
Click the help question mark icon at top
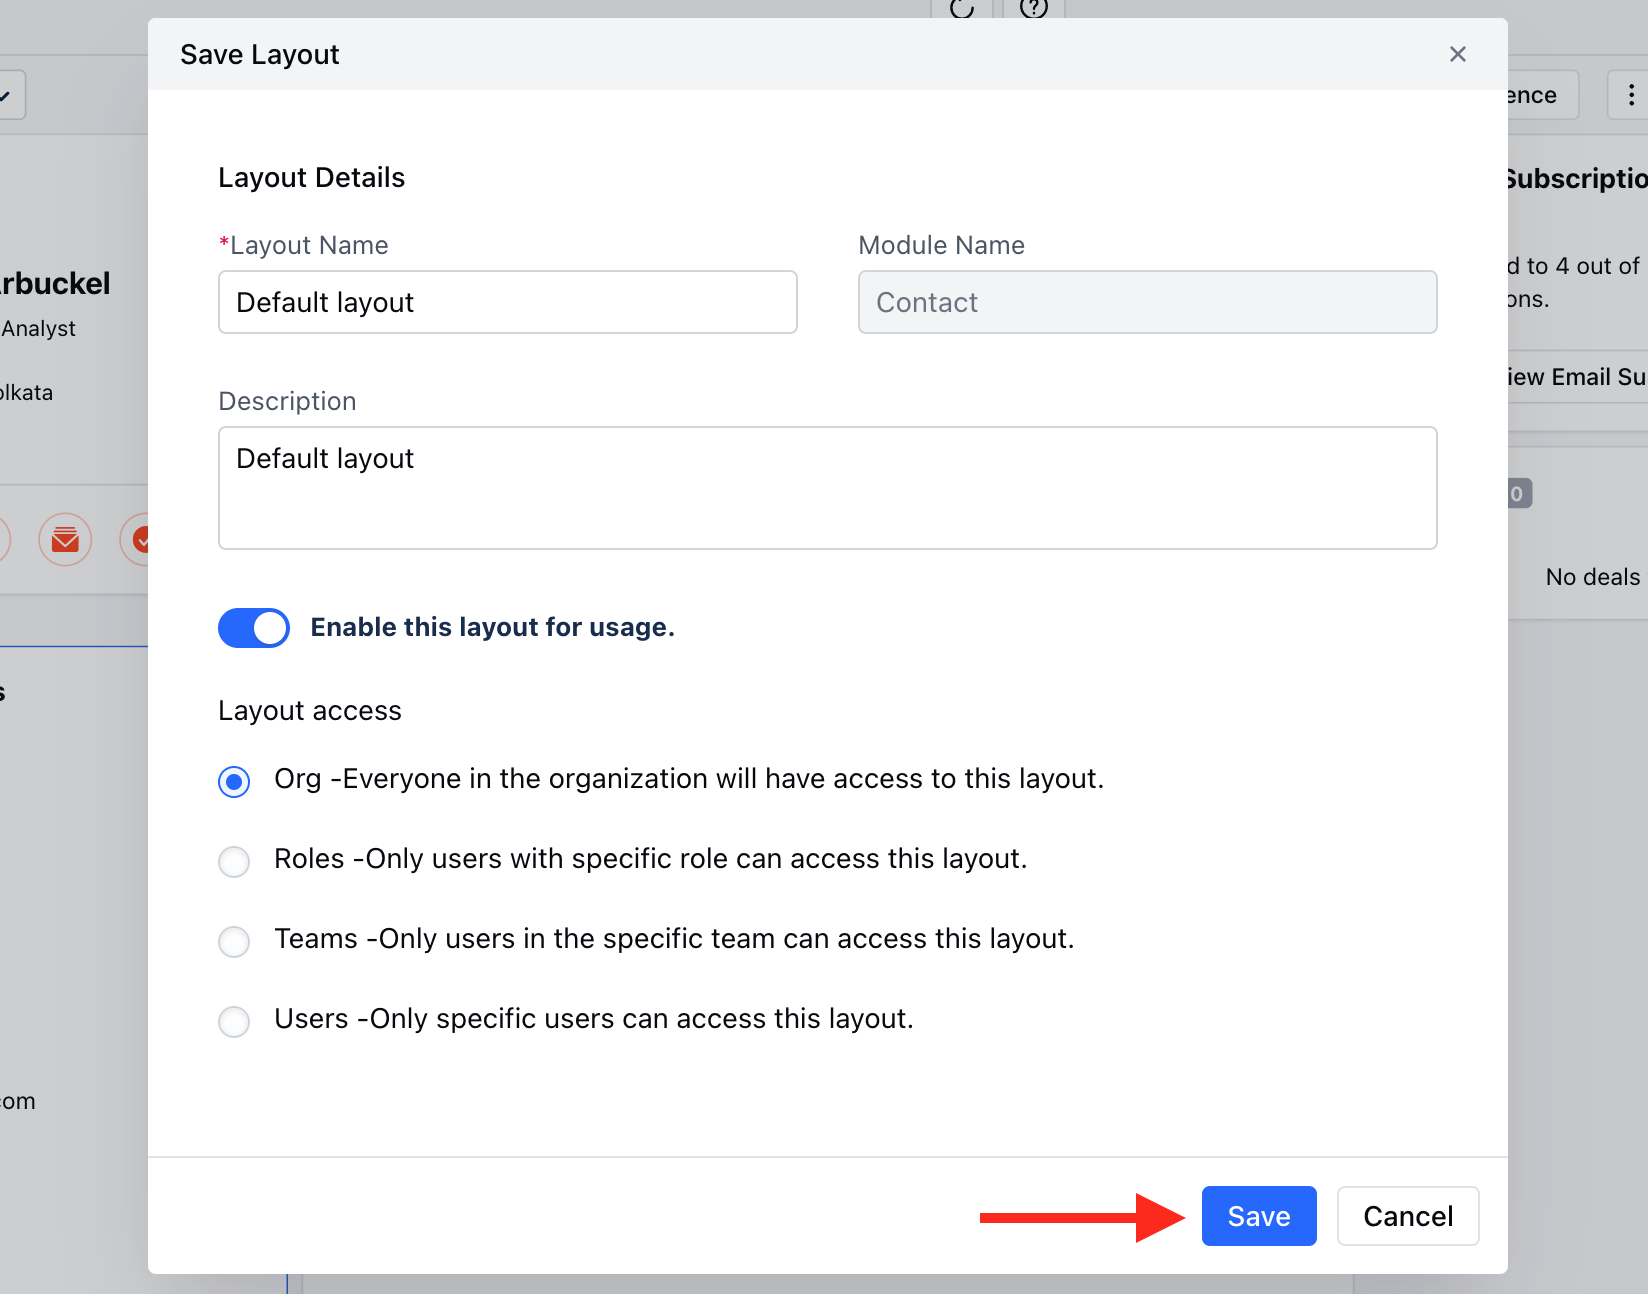pyautogui.click(x=1033, y=8)
